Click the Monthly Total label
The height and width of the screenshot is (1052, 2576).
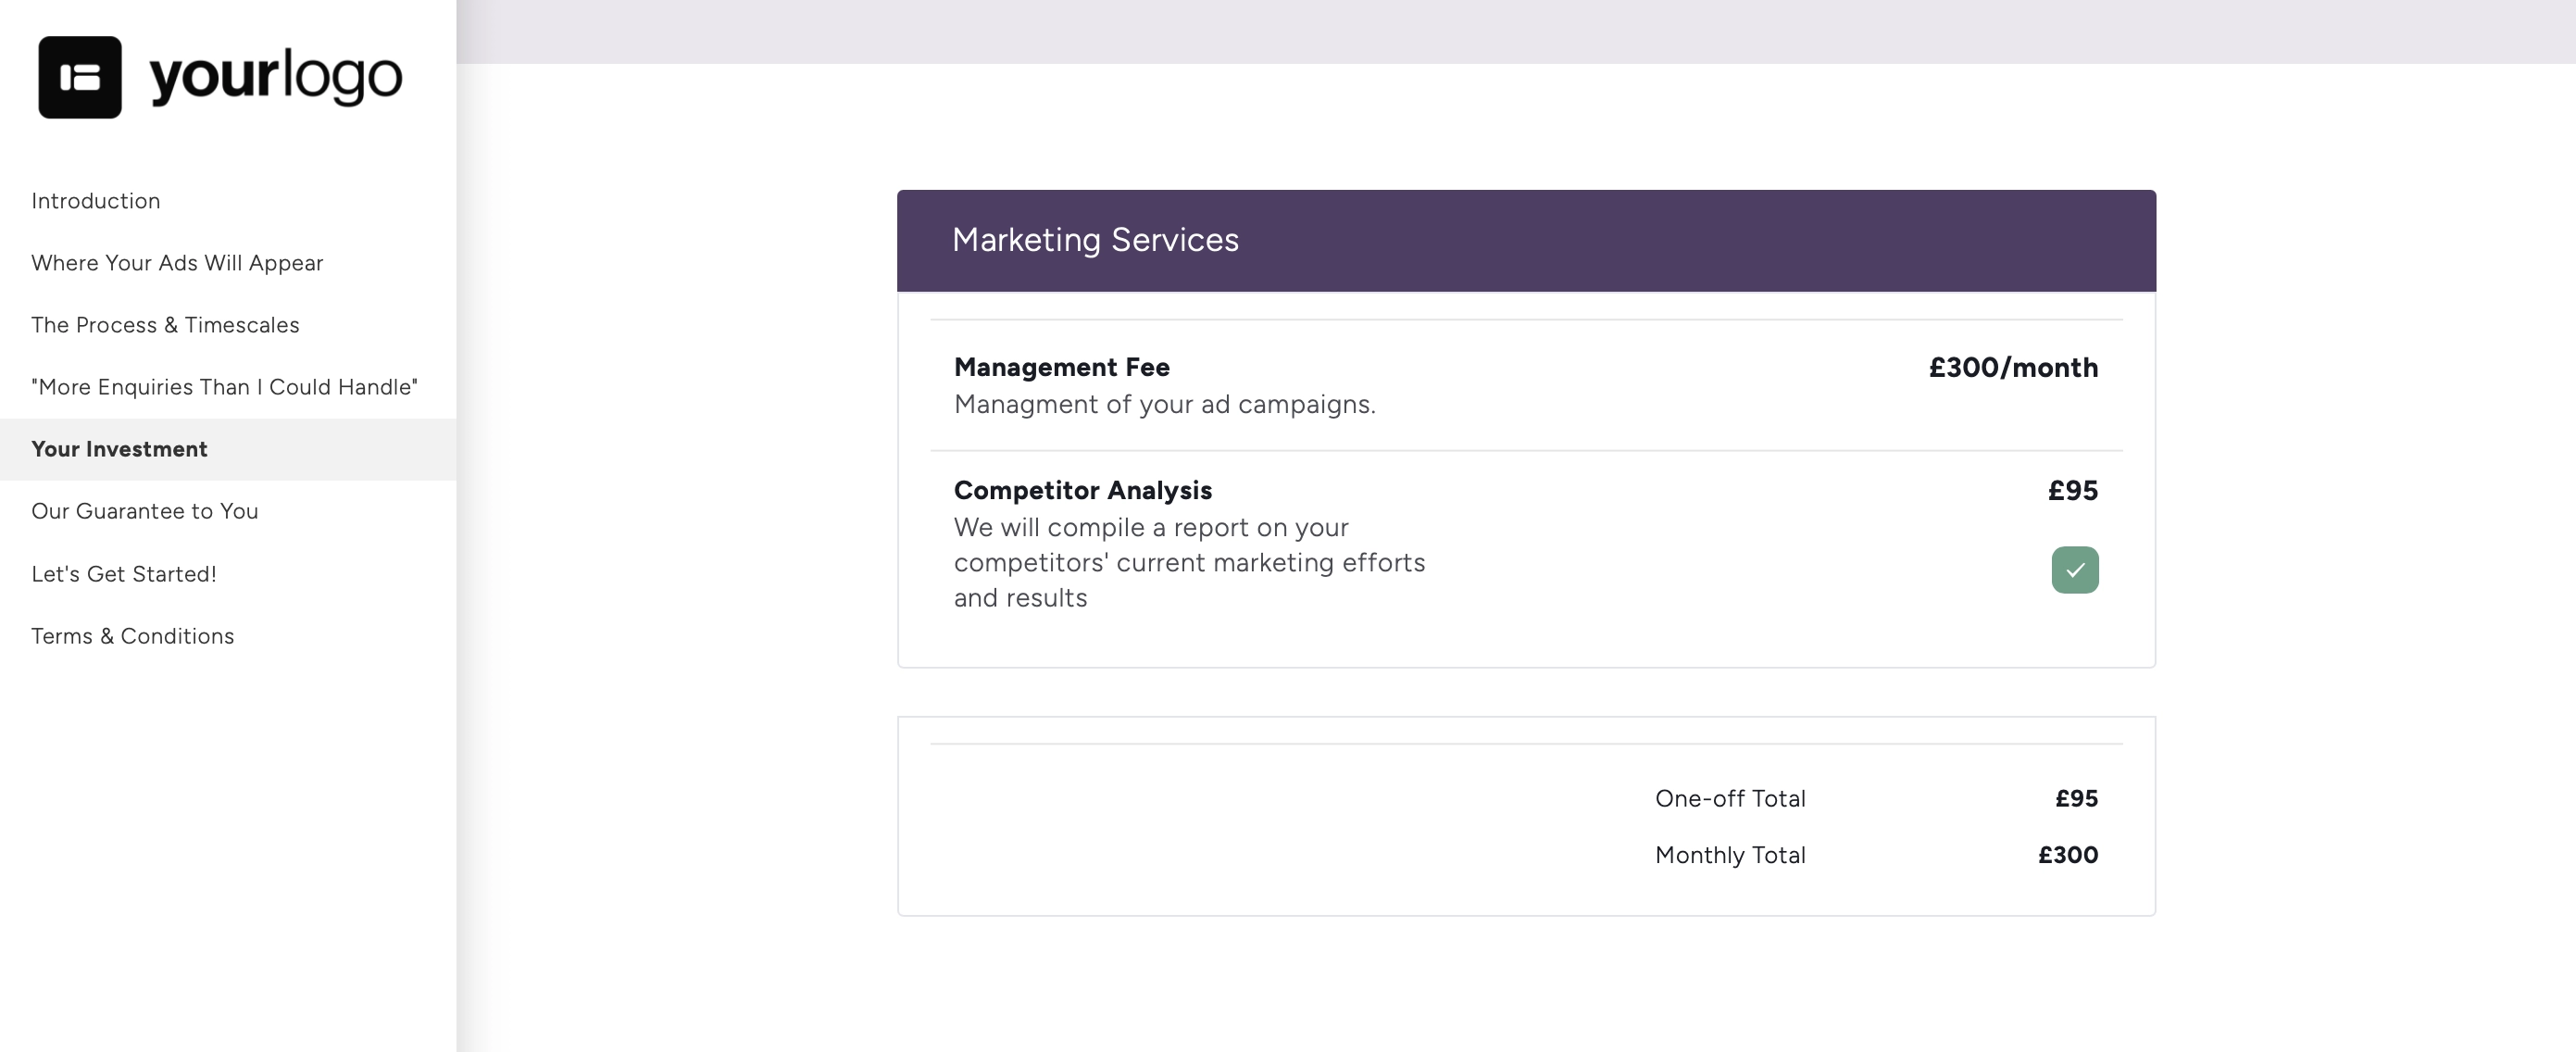pyautogui.click(x=1730, y=855)
